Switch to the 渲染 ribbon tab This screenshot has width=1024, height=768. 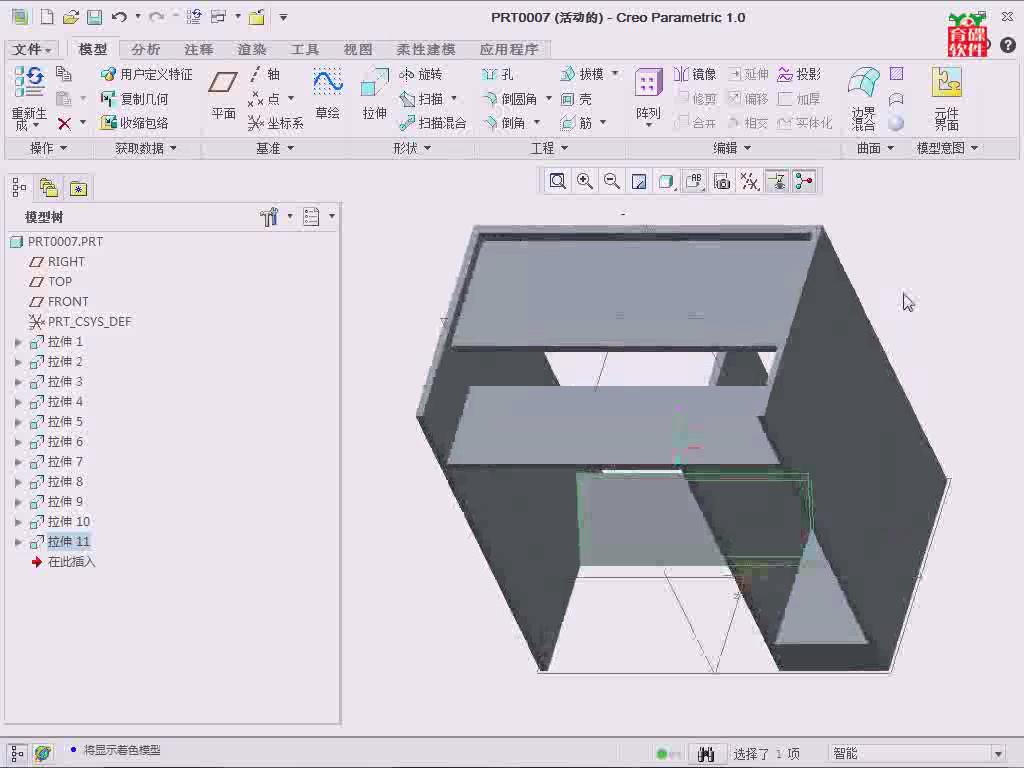click(252, 50)
